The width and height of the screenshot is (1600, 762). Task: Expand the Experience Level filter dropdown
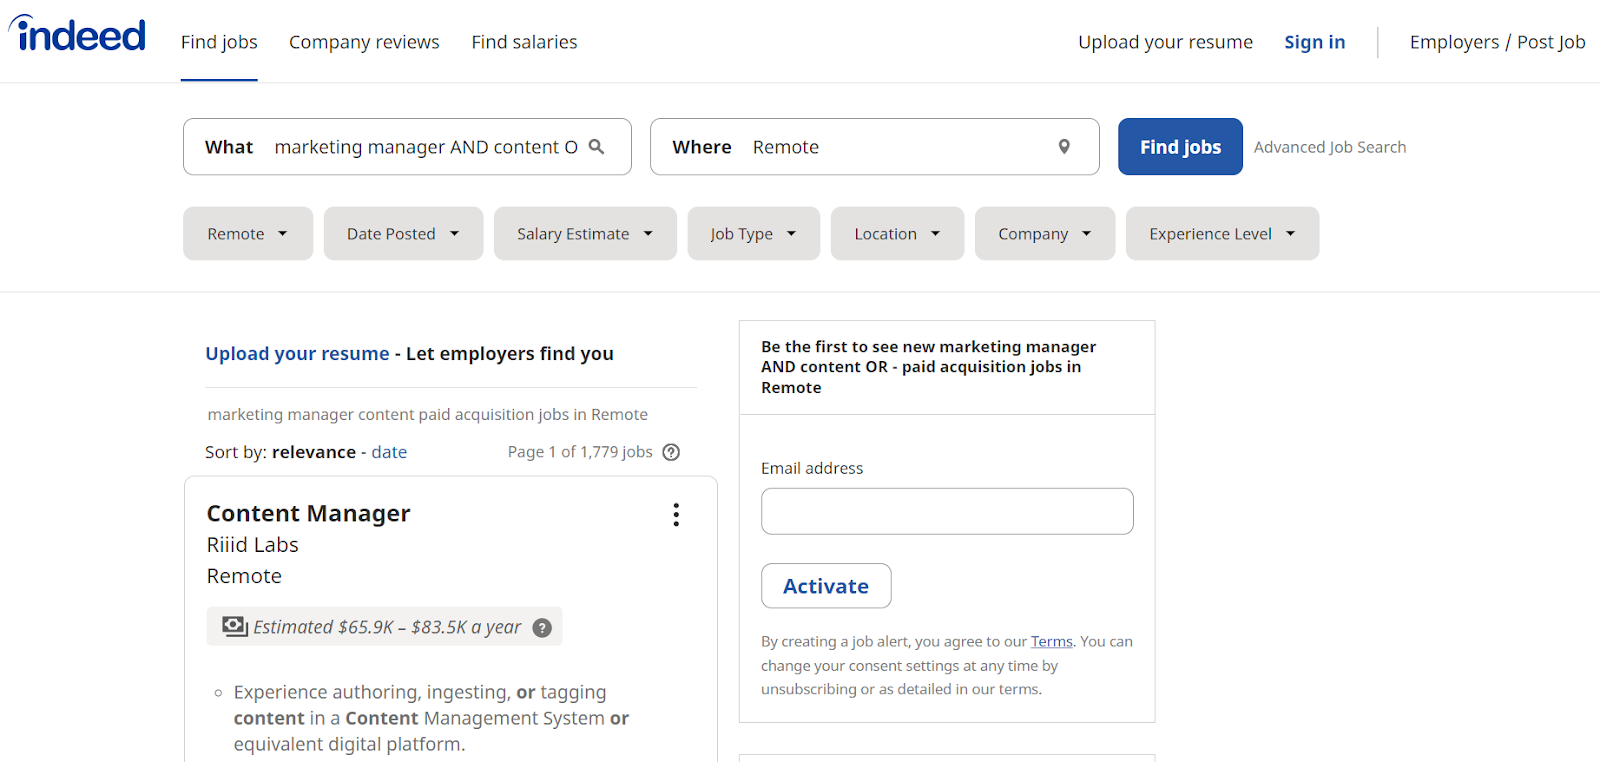pos(1222,234)
